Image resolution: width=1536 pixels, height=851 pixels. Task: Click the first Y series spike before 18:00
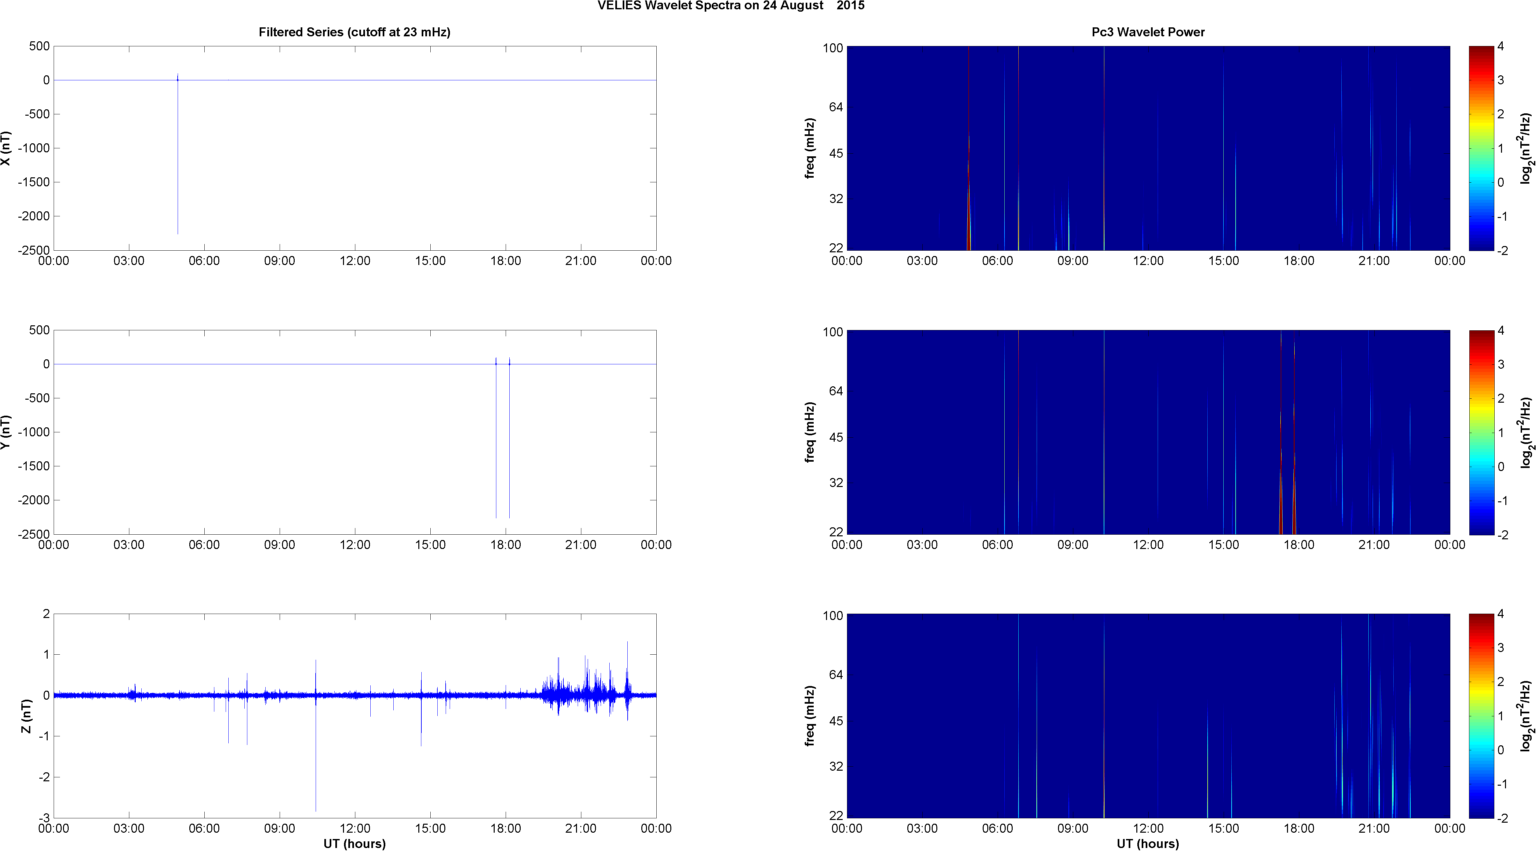(x=496, y=438)
